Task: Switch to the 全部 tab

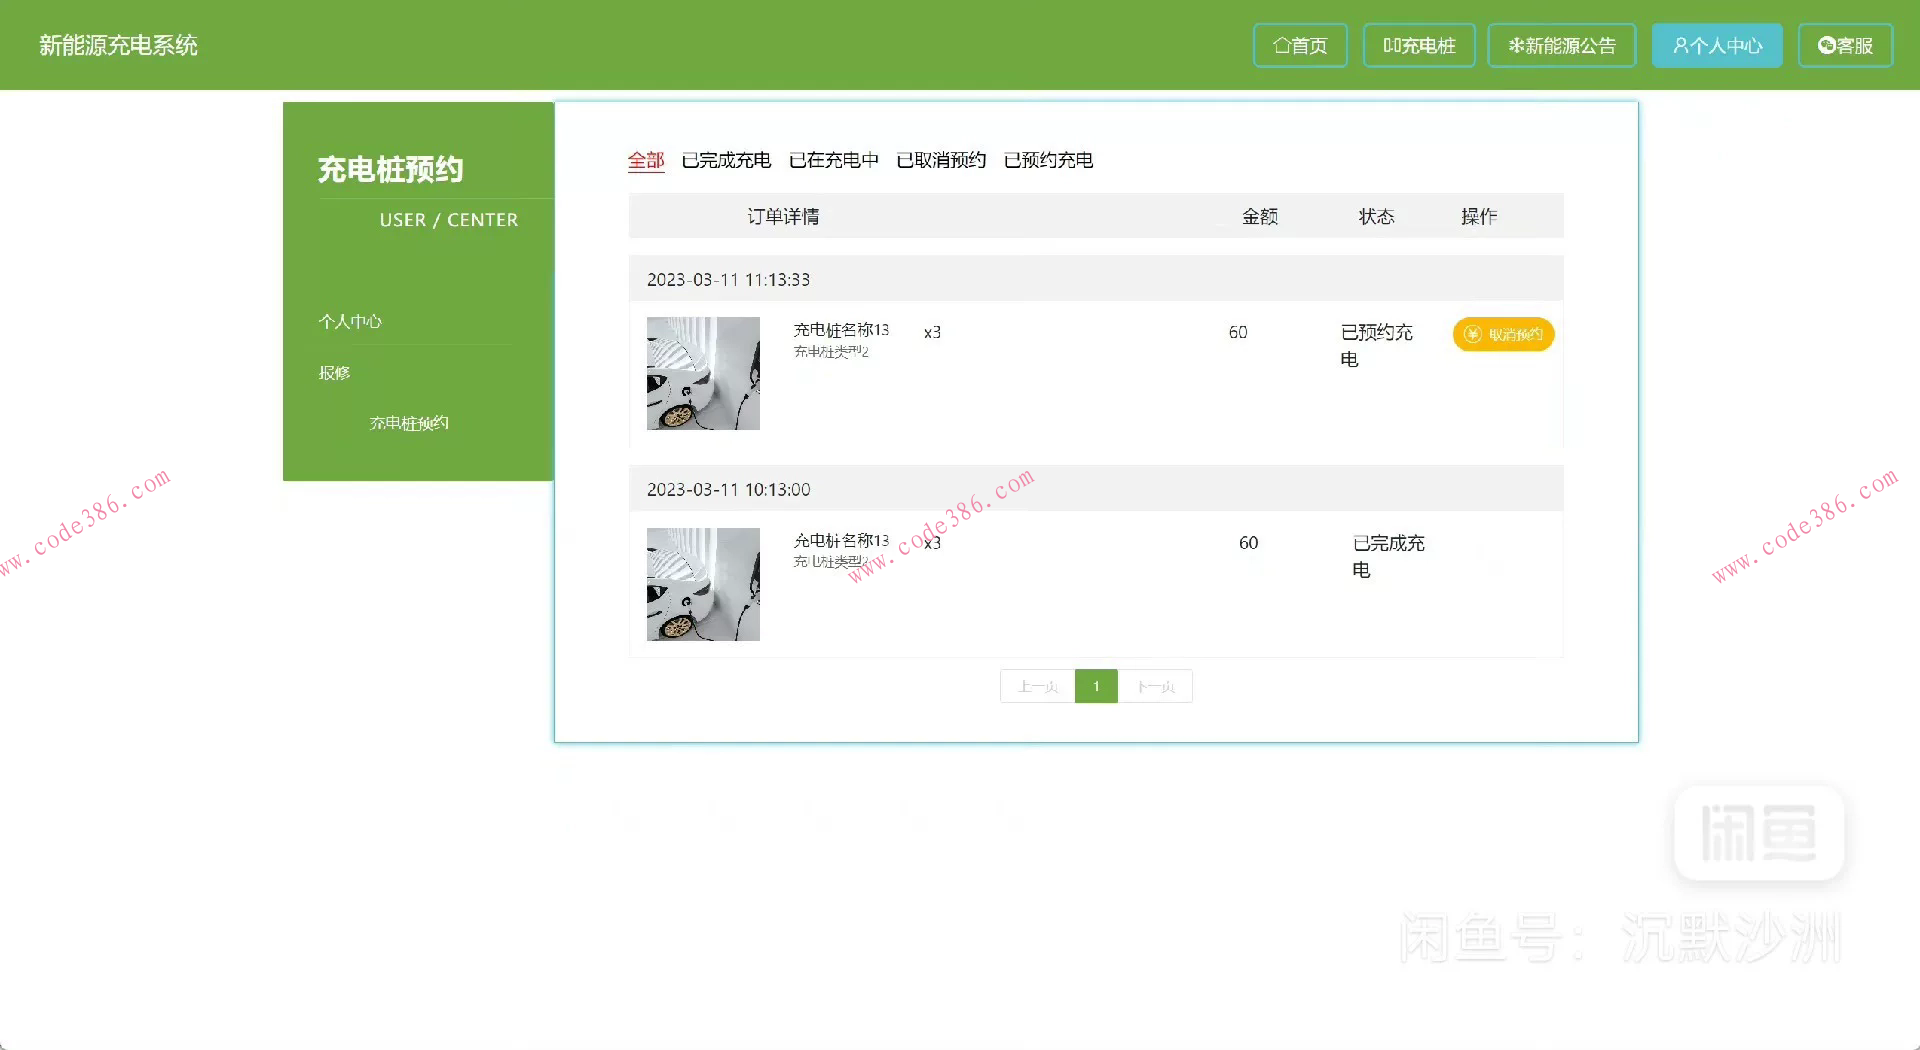Action: pyautogui.click(x=645, y=160)
